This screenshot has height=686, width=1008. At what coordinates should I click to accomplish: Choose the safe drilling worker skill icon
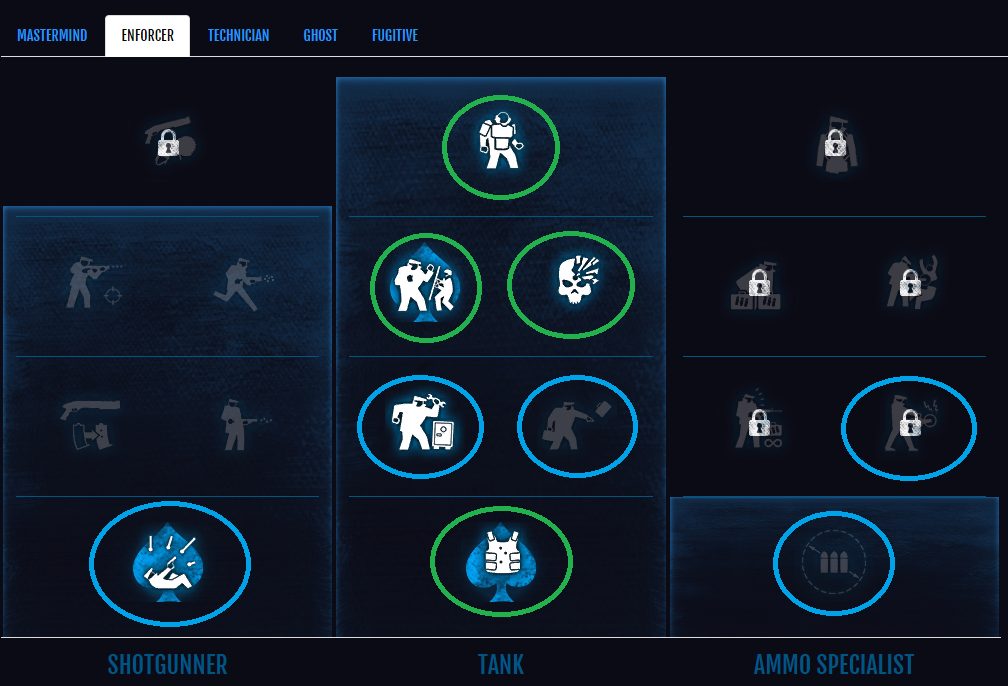[420, 422]
